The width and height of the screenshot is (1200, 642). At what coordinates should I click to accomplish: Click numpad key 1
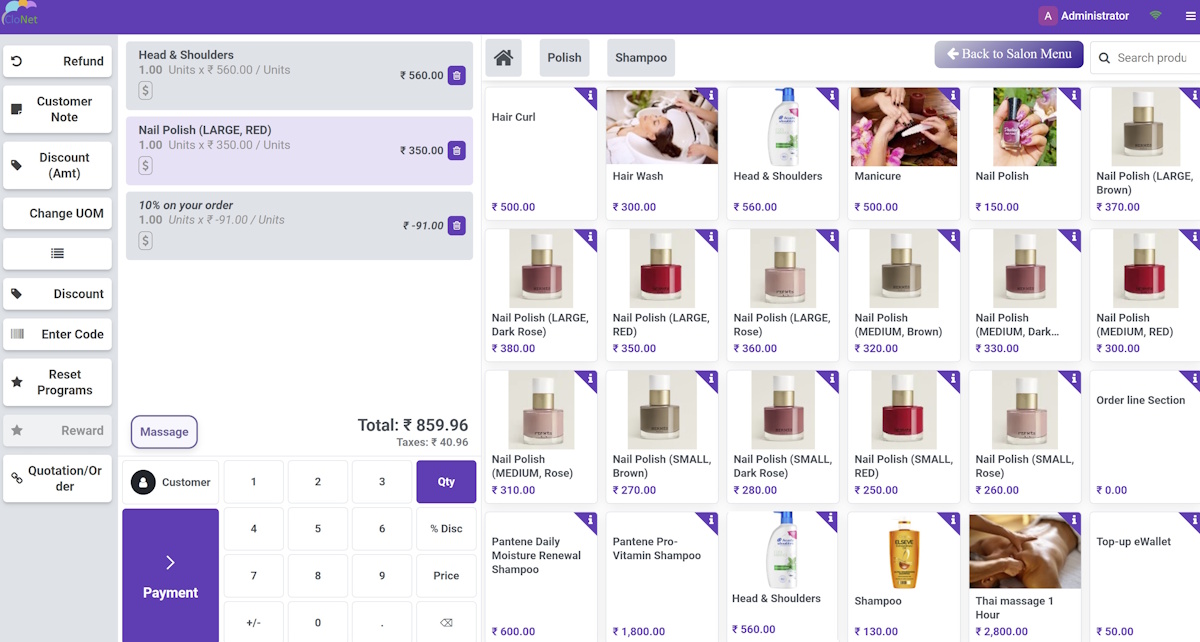(x=253, y=481)
